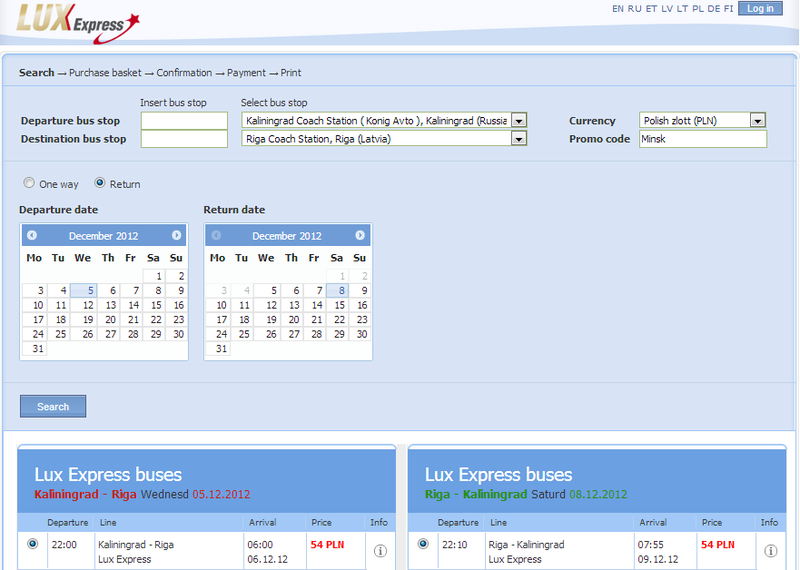This screenshot has height=570, width=800.
Task: Expand the Currency dropdown
Action: click(x=758, y=120)
